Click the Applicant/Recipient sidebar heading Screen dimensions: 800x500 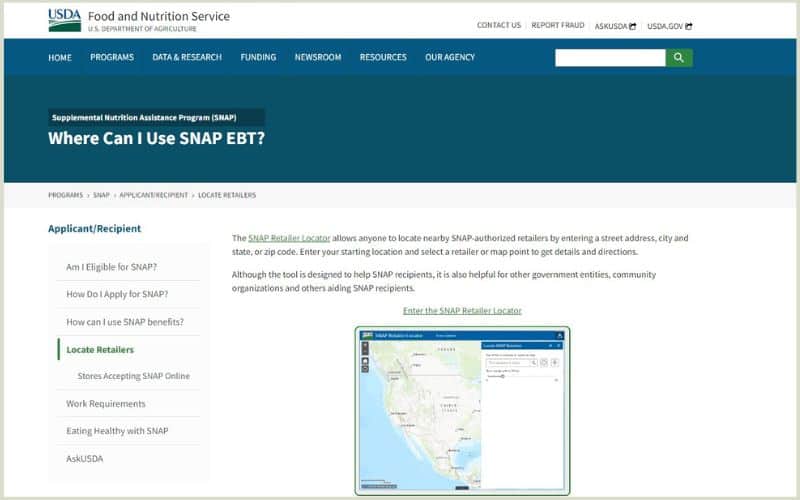coord(94,229)
